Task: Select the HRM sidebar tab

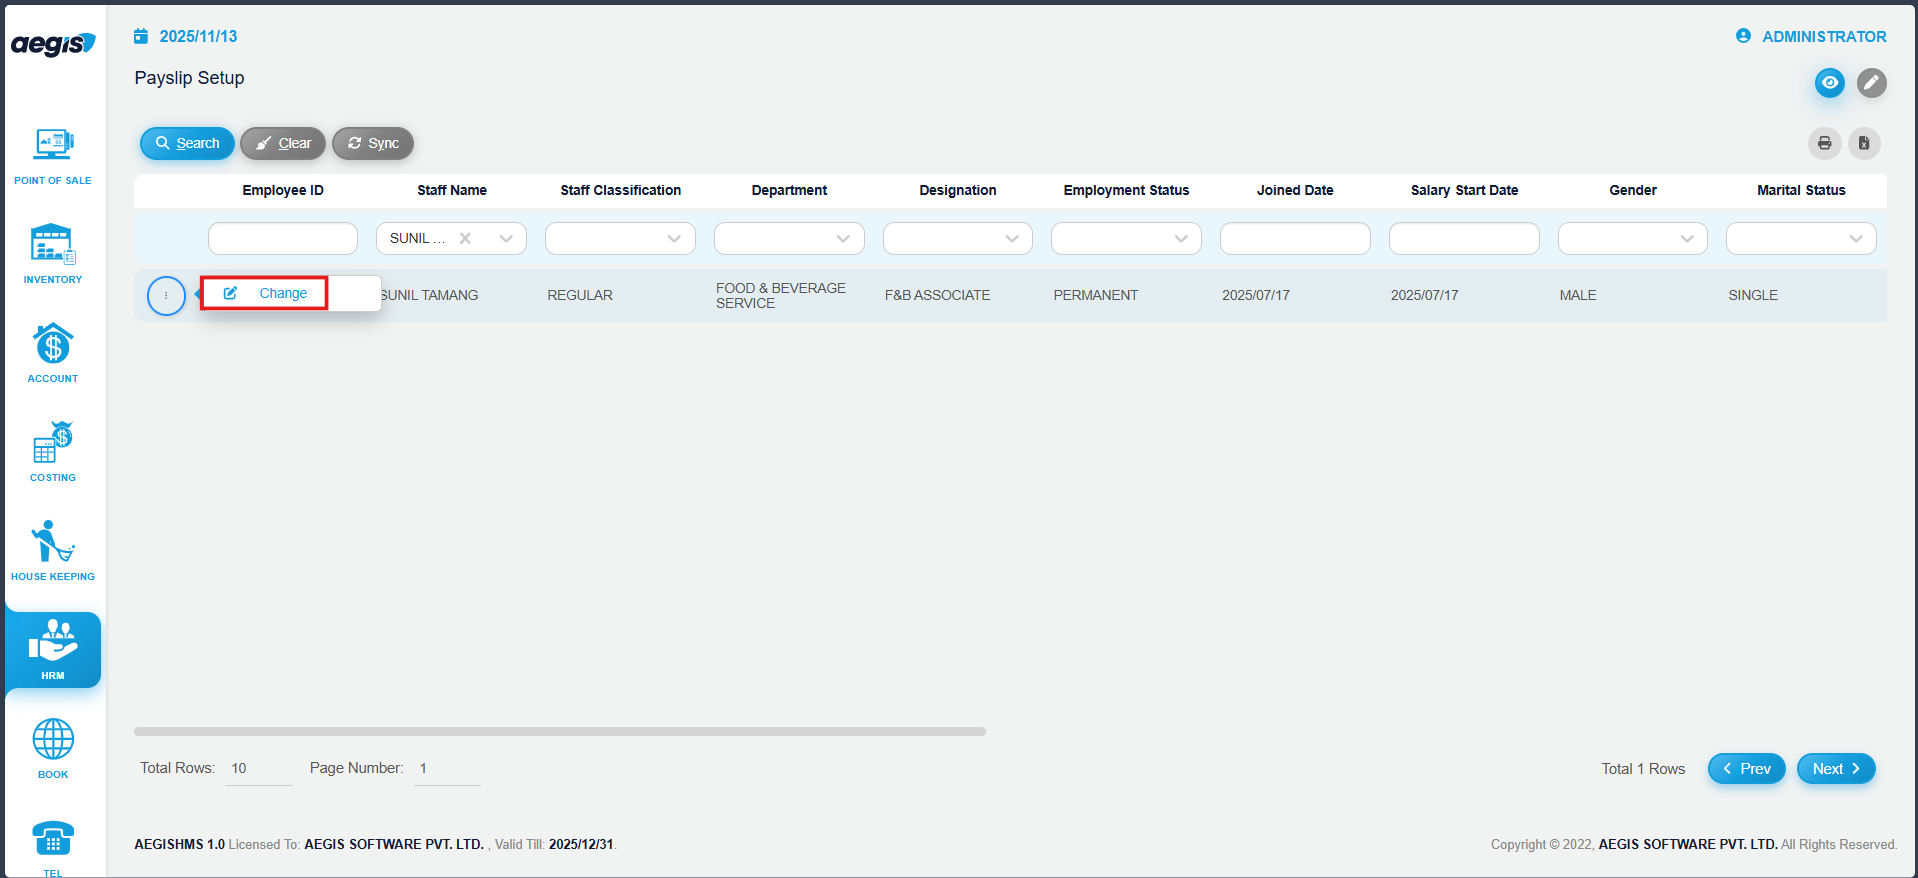Action: click(x=53, y=650)
